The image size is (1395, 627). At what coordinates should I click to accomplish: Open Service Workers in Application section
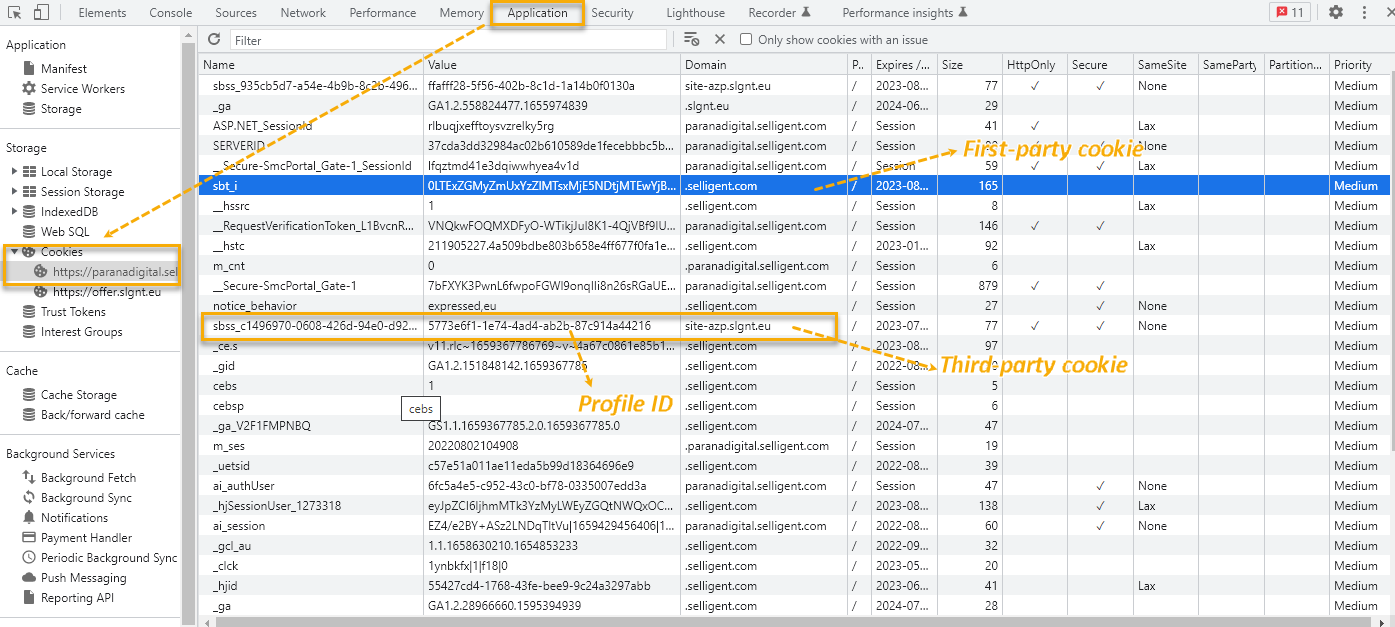82,89
